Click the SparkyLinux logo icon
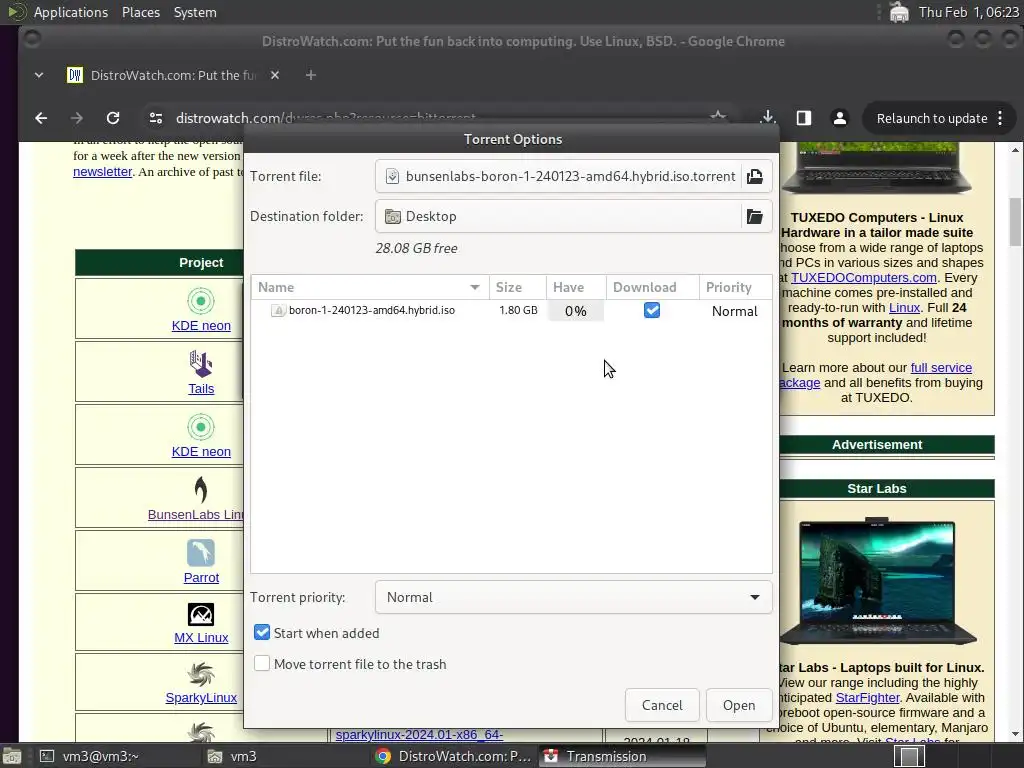This screenshot has height=768, width=1024. (200, 675)
